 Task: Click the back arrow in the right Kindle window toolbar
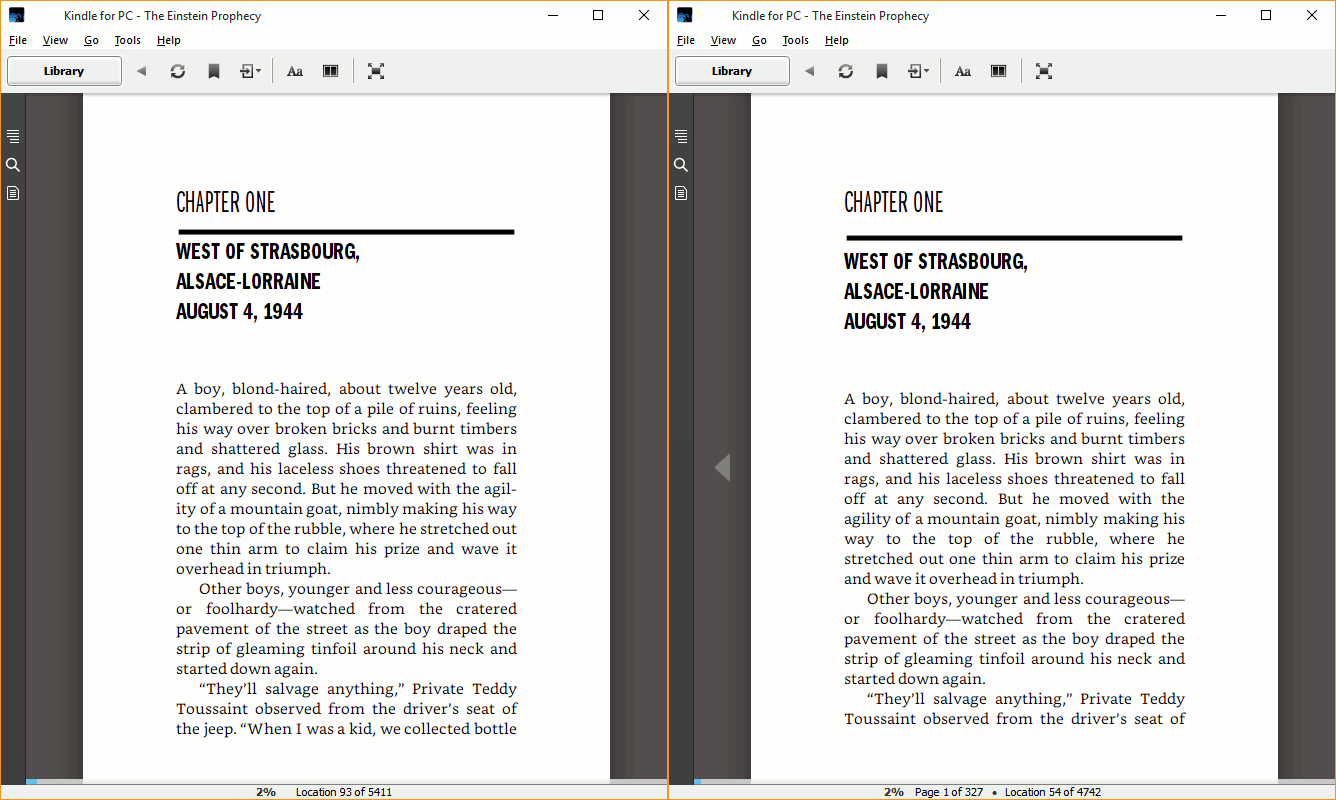[809, 71]
